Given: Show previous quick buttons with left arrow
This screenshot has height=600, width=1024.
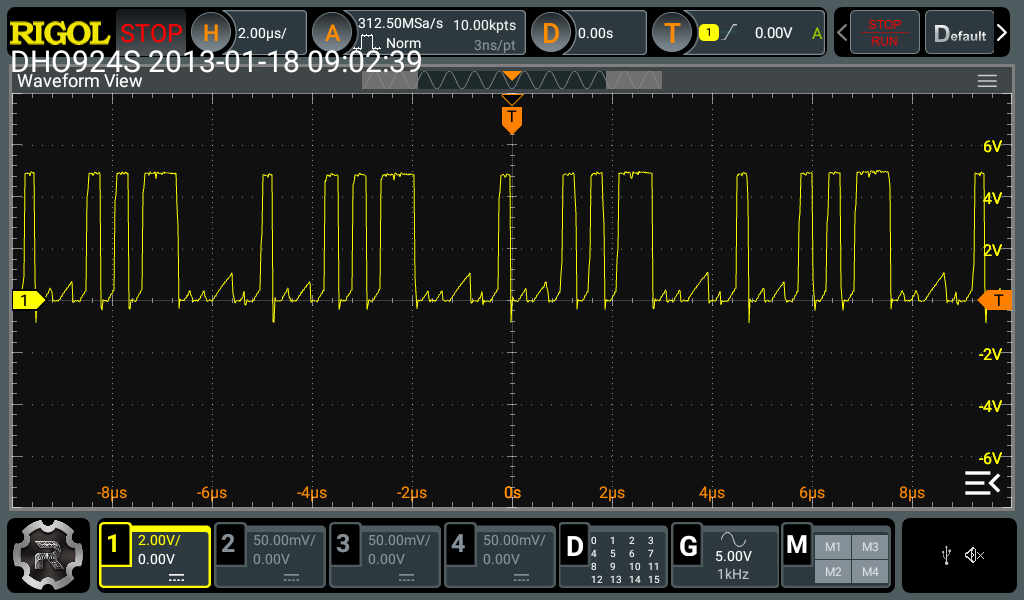Looking at the screenshot, I should coord(842,33).
